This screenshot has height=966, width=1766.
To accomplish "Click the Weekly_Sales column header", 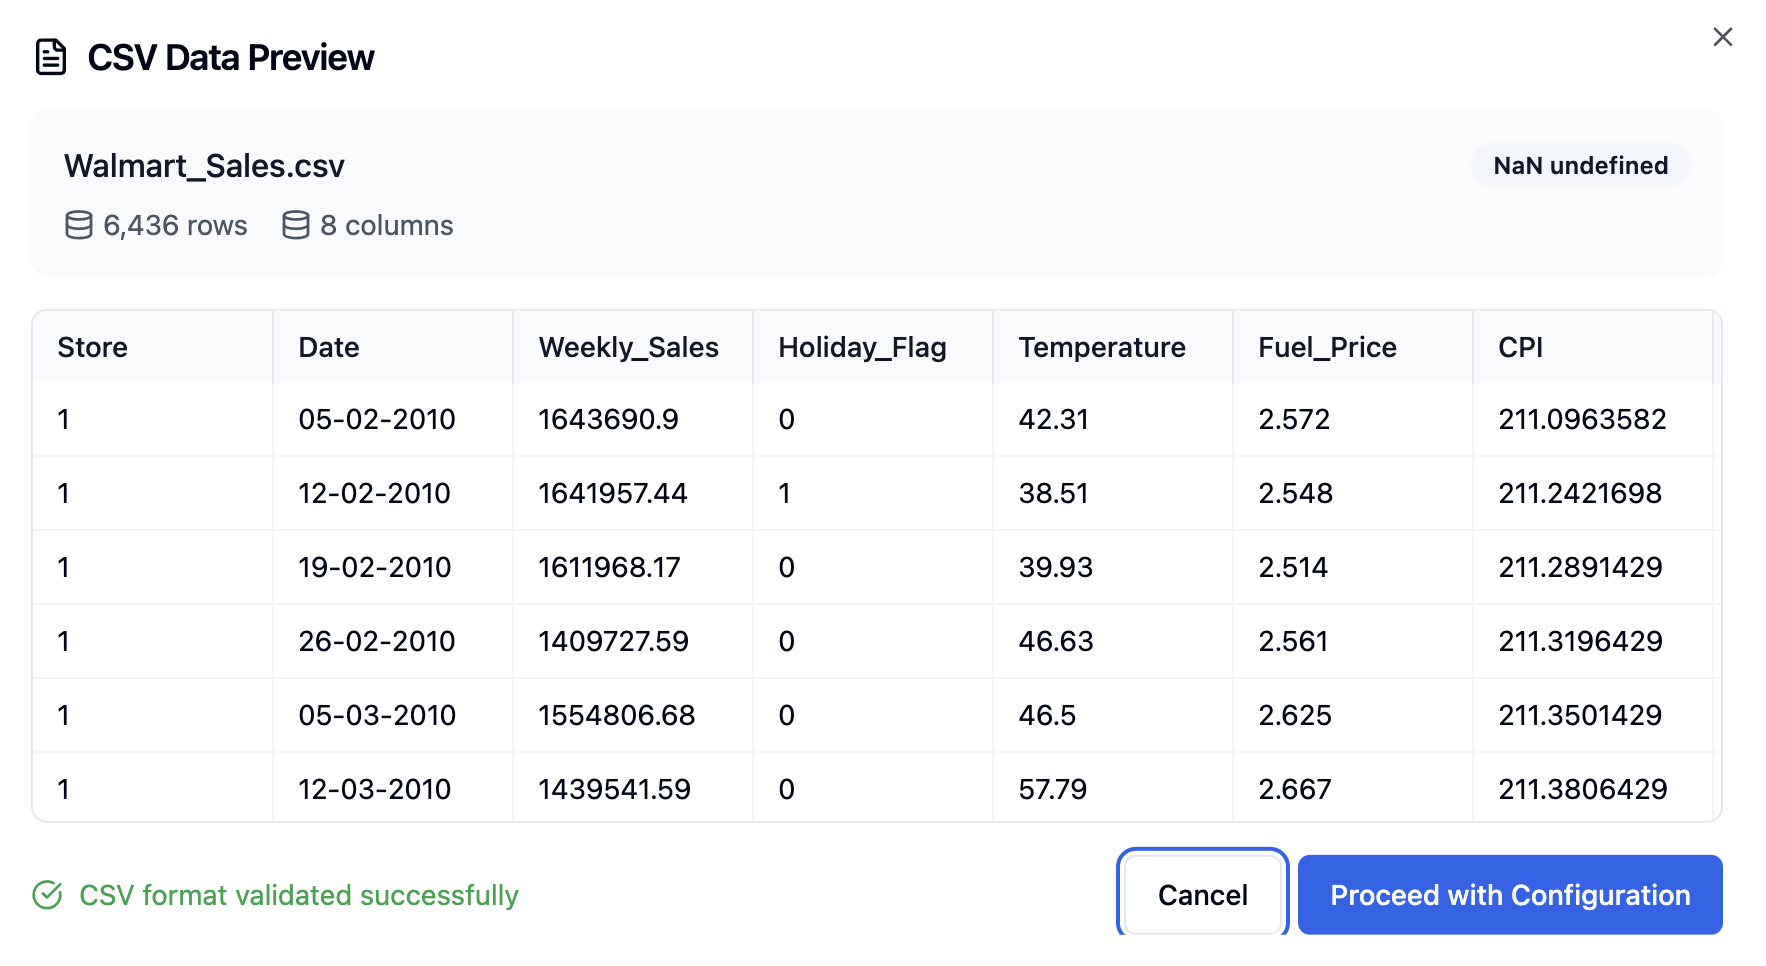I will 628,347.
